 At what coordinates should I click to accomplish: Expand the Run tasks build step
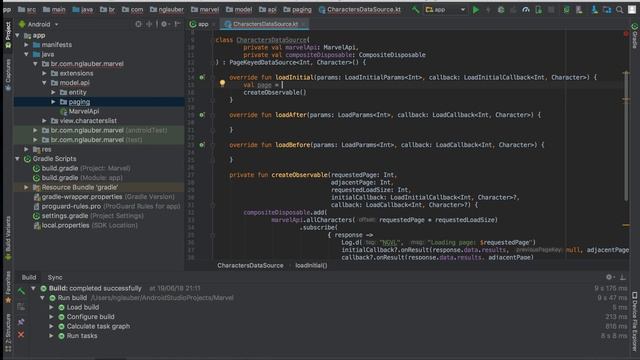pos(51,336)
